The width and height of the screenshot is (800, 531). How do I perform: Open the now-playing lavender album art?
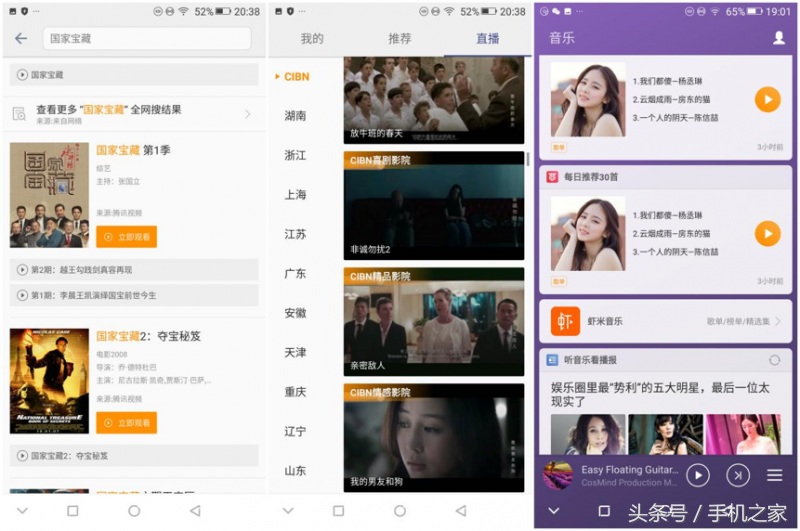click(x=557, y=475)
